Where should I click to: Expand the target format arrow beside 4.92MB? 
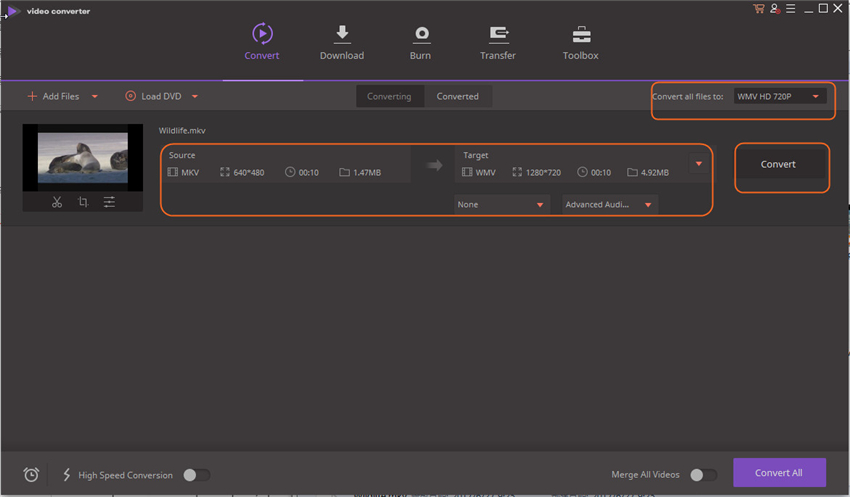(699, 164)
